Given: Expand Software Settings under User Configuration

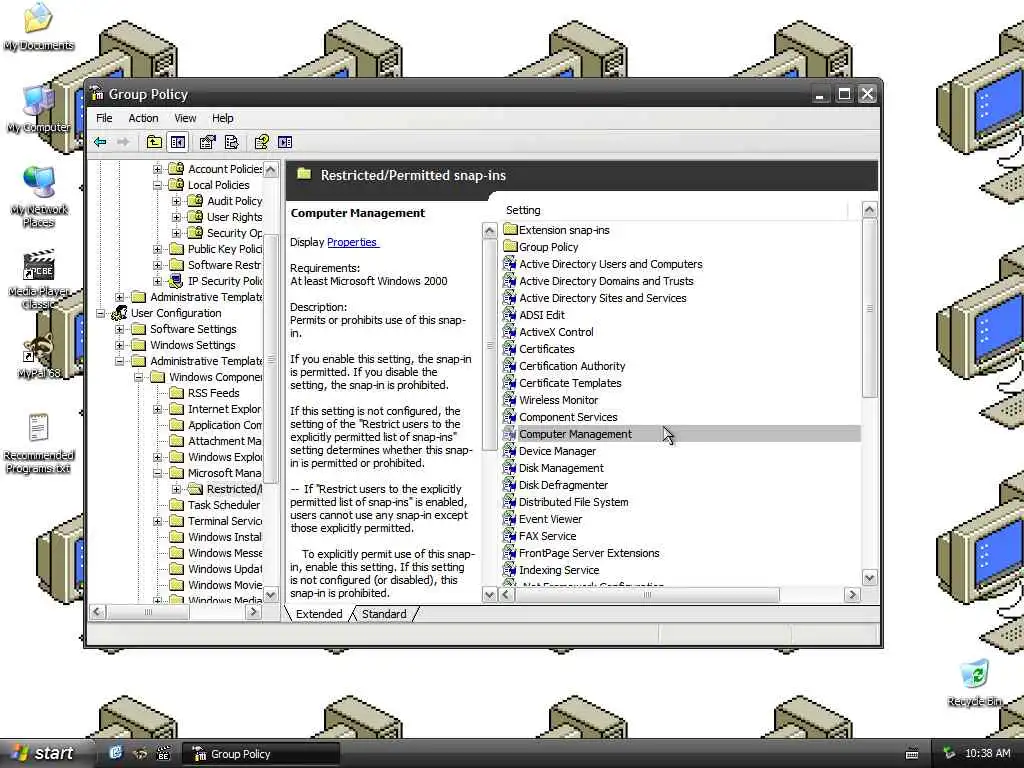Looking at the screenshot, I should click(120, 330).
